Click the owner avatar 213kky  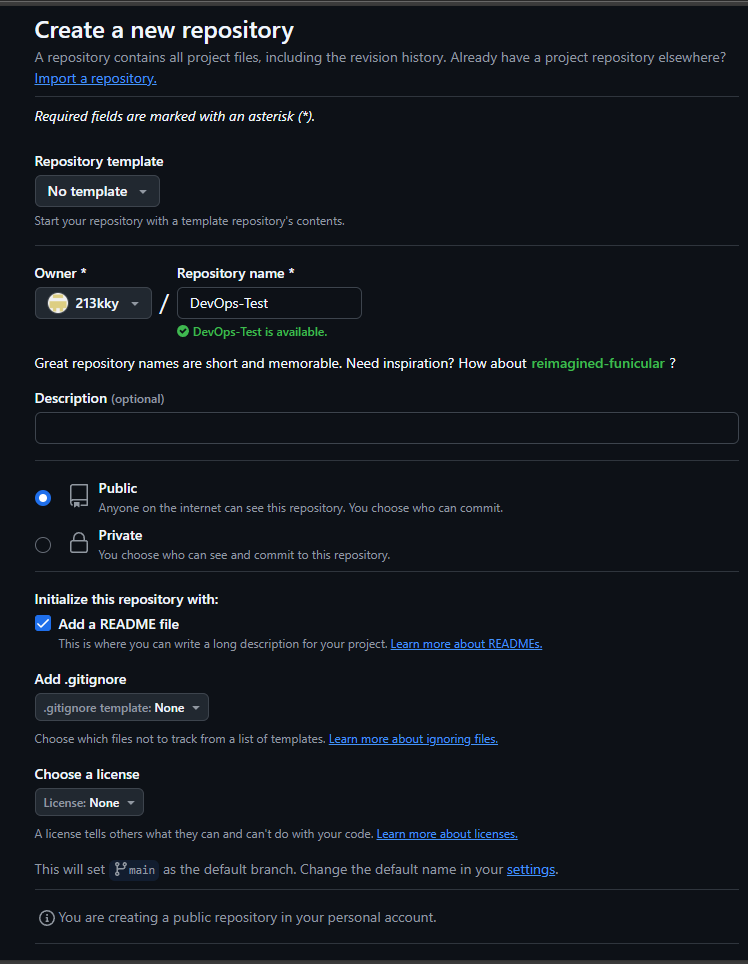[58, 303]
